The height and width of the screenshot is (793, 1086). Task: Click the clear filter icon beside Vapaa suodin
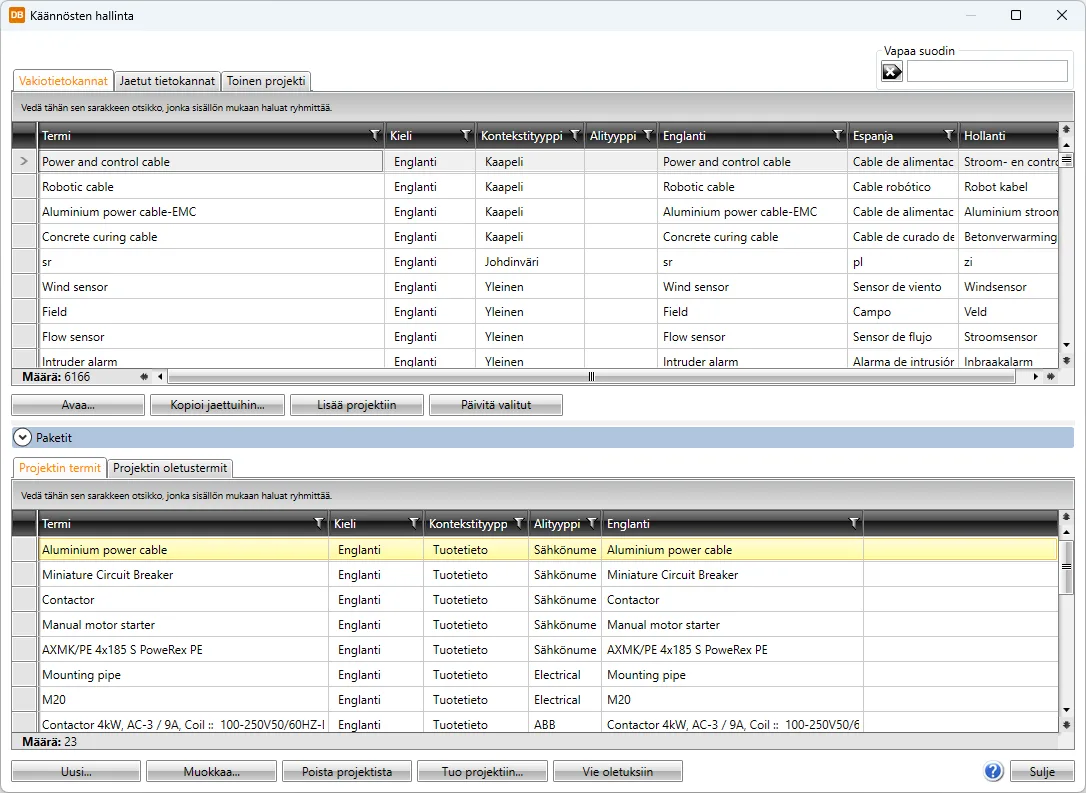click(x=891, y=71)
